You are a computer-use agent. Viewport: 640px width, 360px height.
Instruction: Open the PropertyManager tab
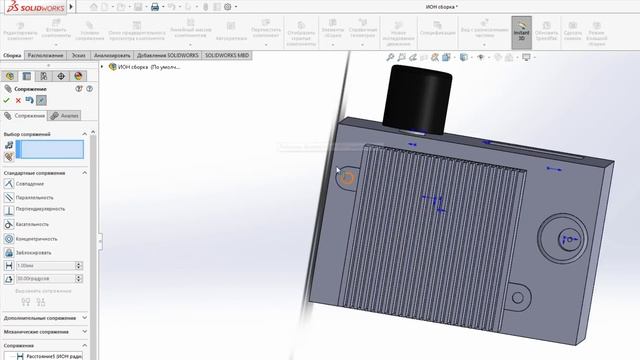click(x=27, y=76)
